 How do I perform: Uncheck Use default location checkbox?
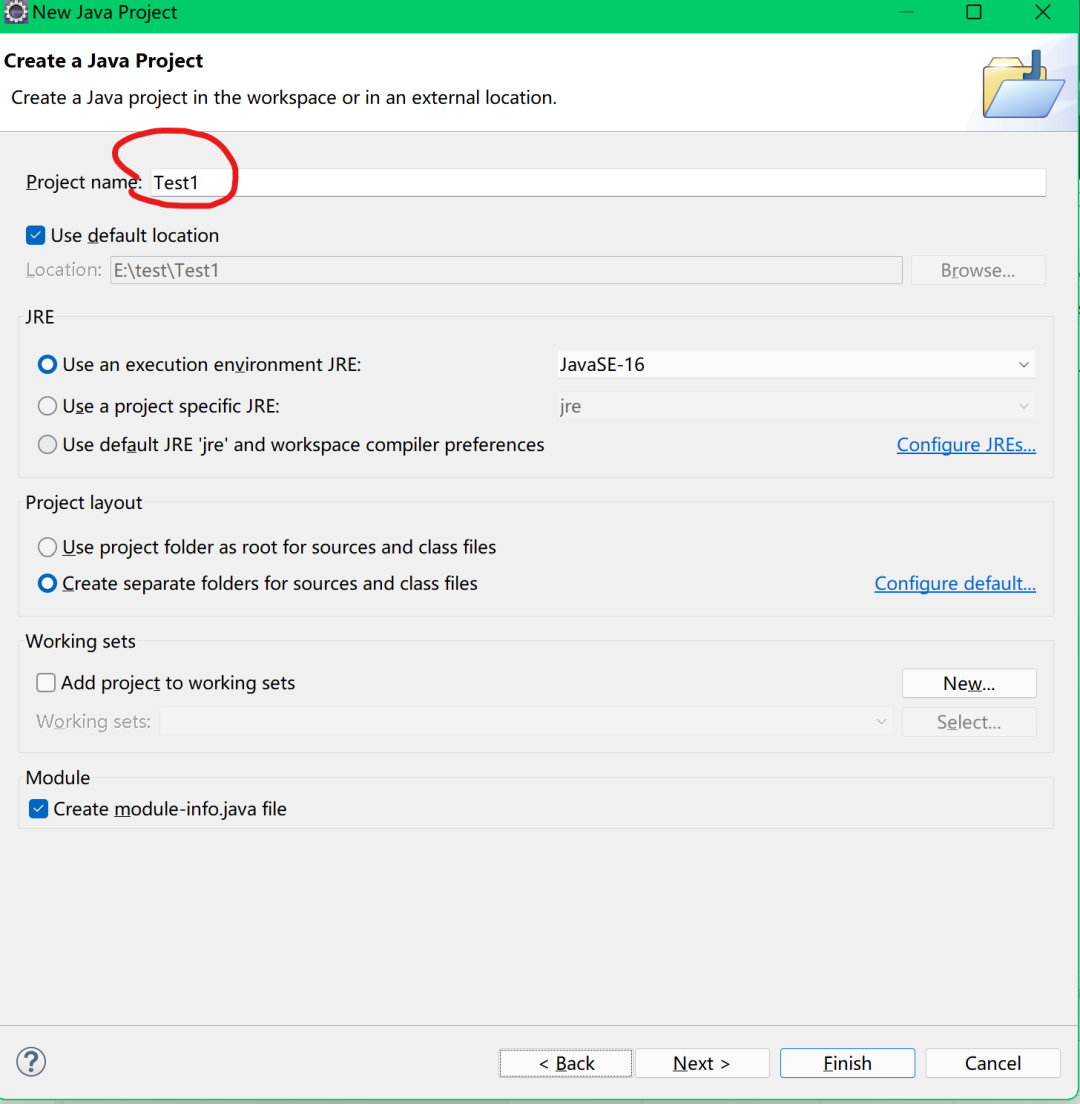(x=35, y=235)
